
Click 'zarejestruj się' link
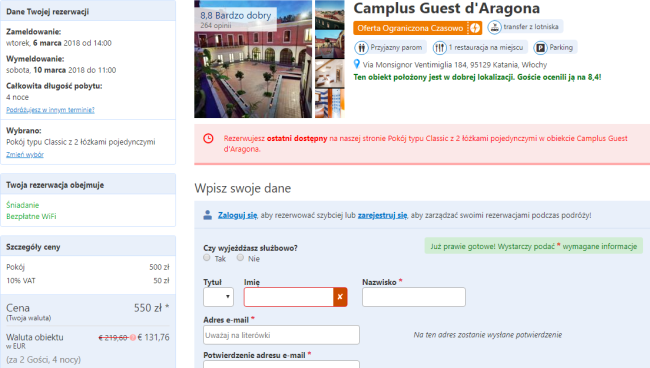point(382,215)
